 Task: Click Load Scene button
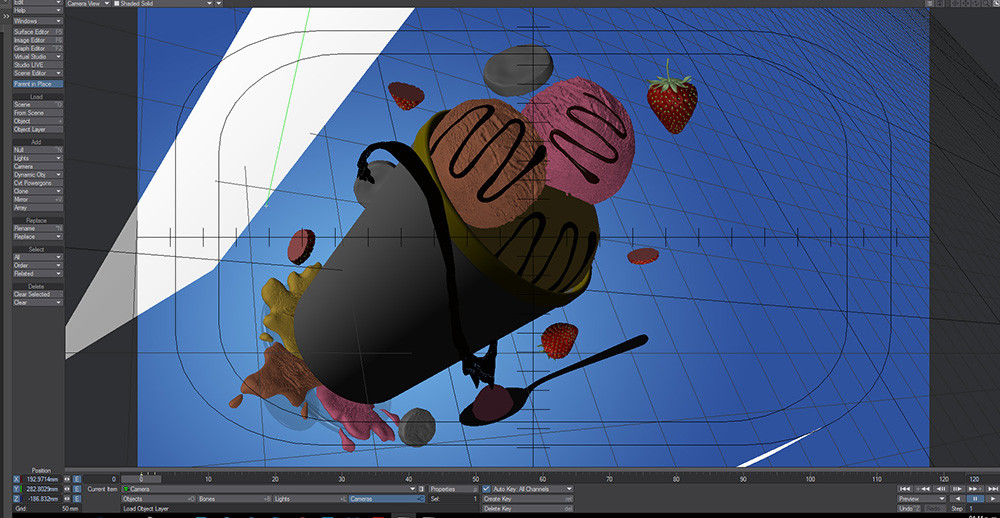[x=38, y=104]
